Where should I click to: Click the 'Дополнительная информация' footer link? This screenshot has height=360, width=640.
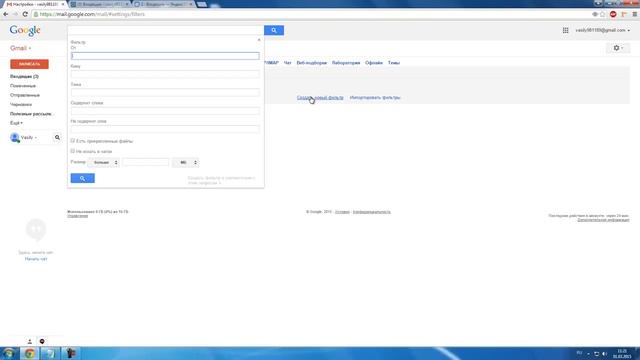pyautogui.click(x=603, y=220)
